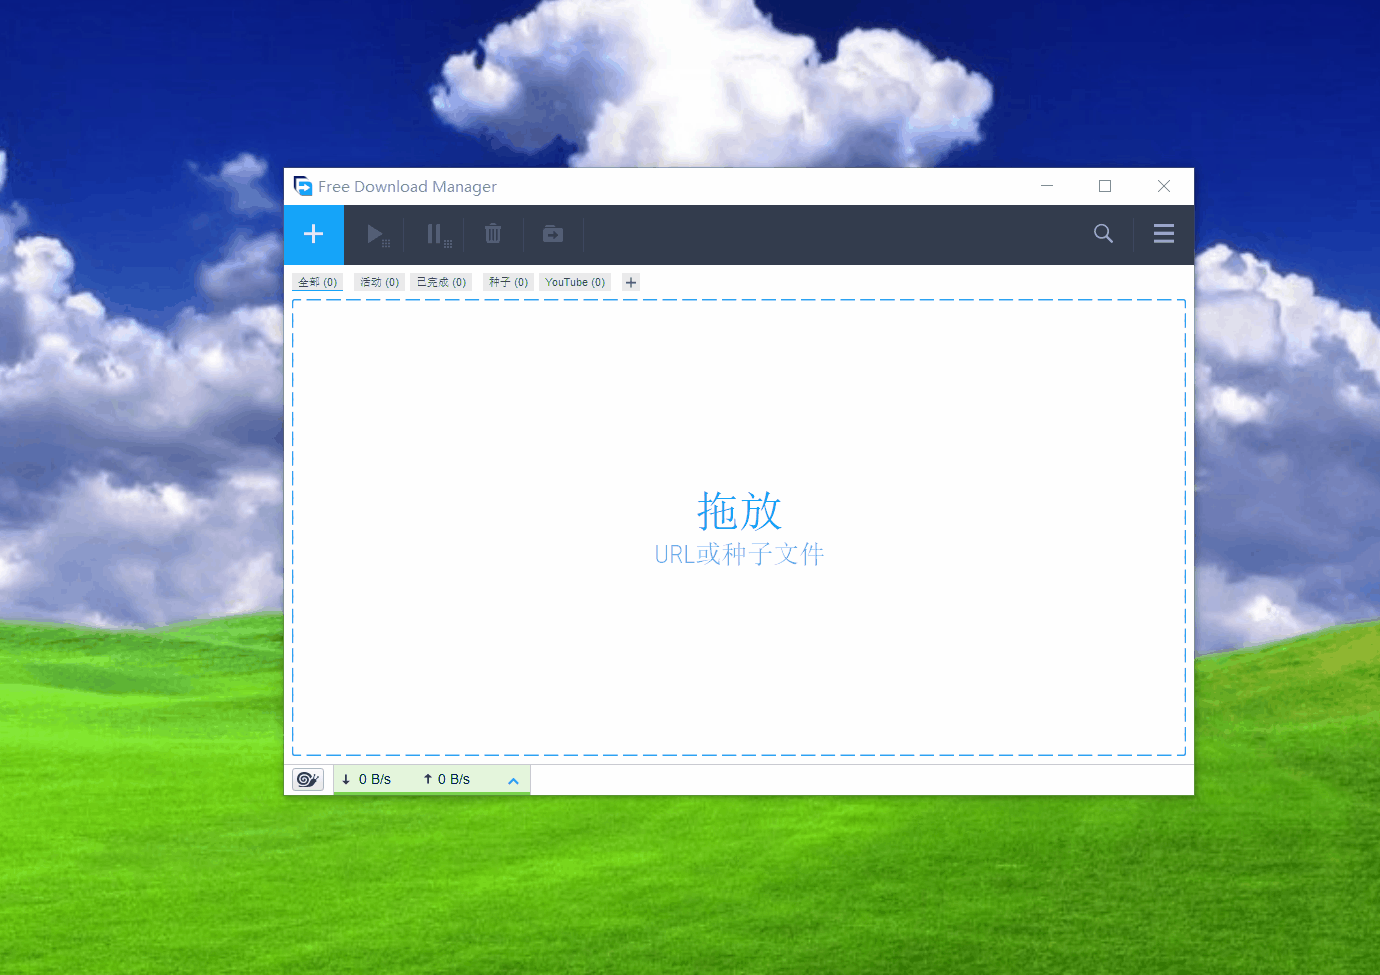Select the 种子 (0) filter tab

[x=508, y=282]
